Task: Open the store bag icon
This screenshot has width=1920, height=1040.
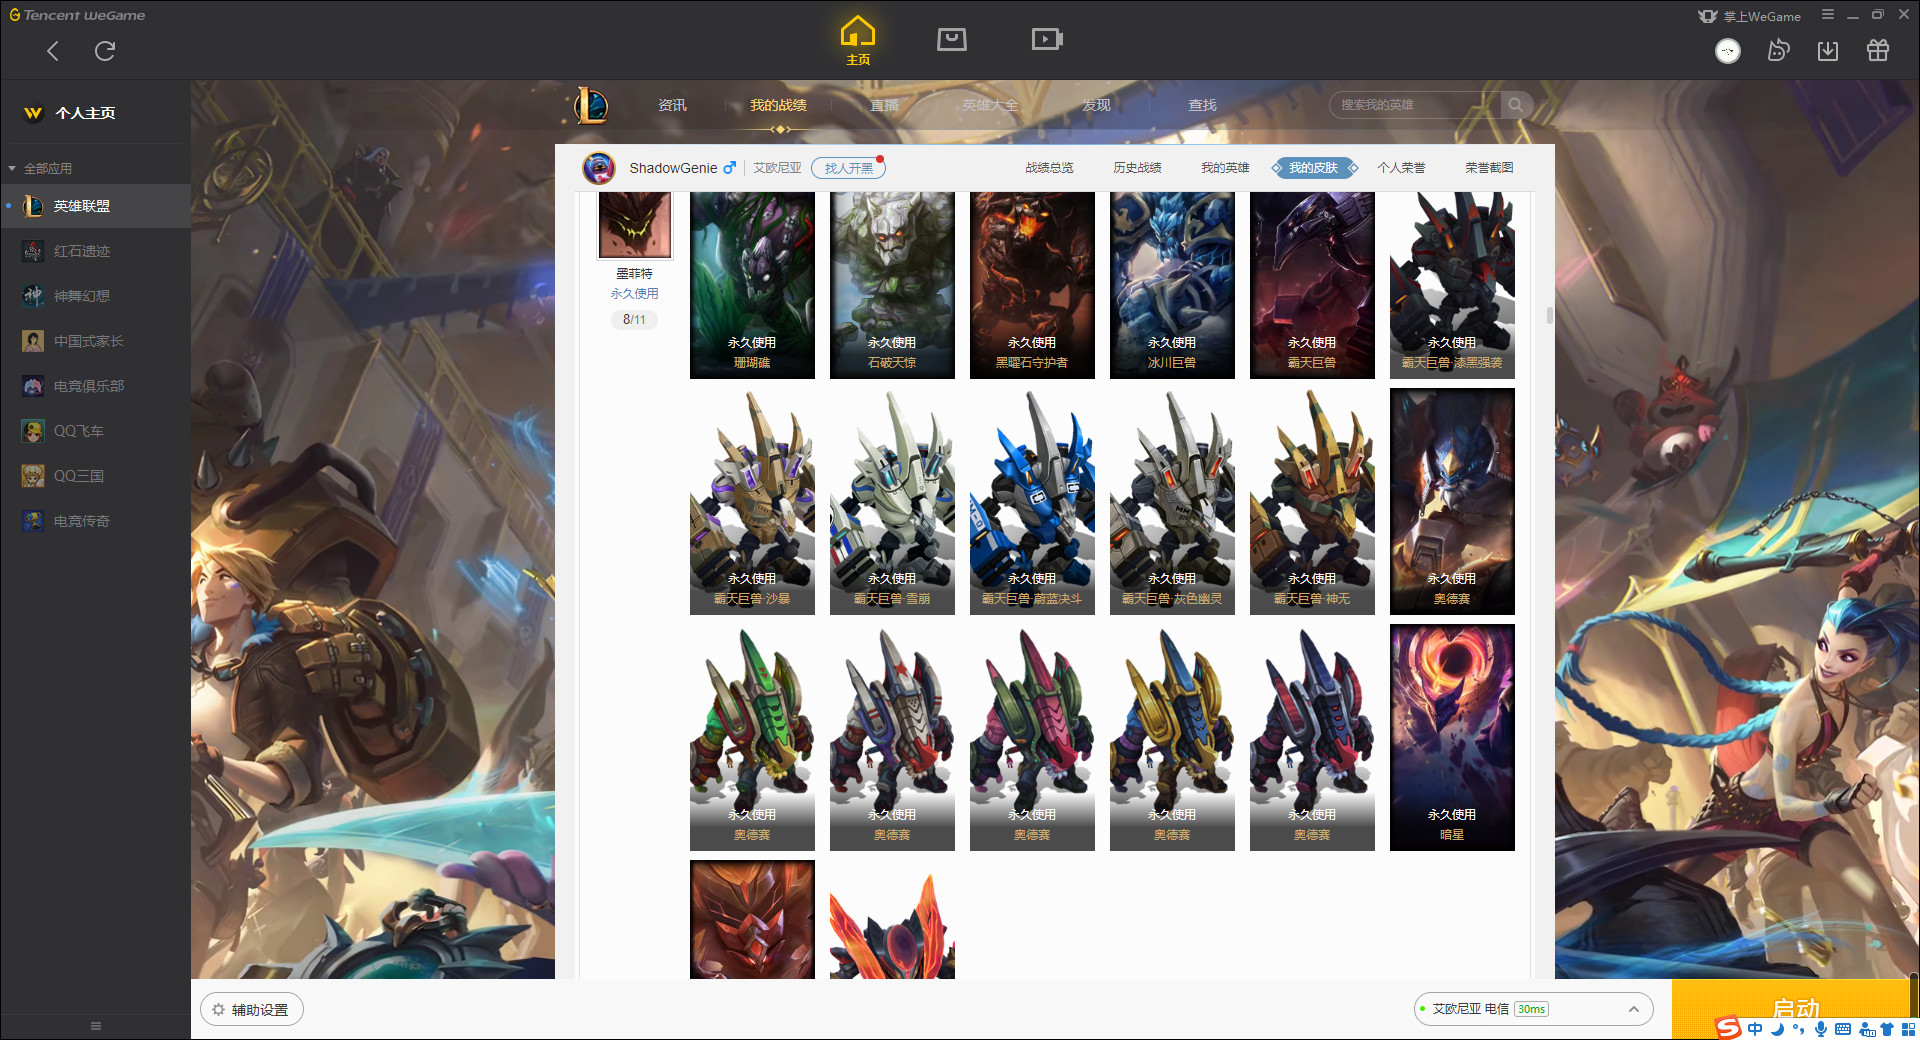Action: click(952, 39)
